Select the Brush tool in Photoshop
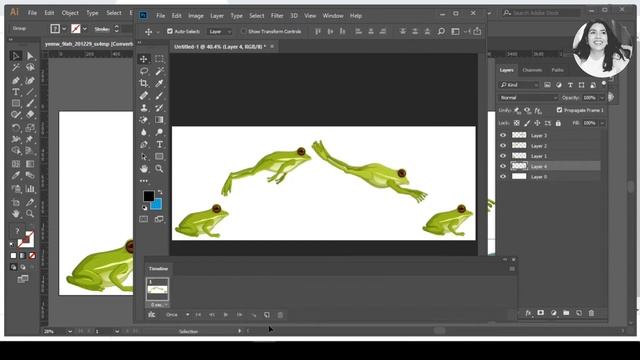Image resolution: width=640 pixels, height=360 pixels. (159, 96)
